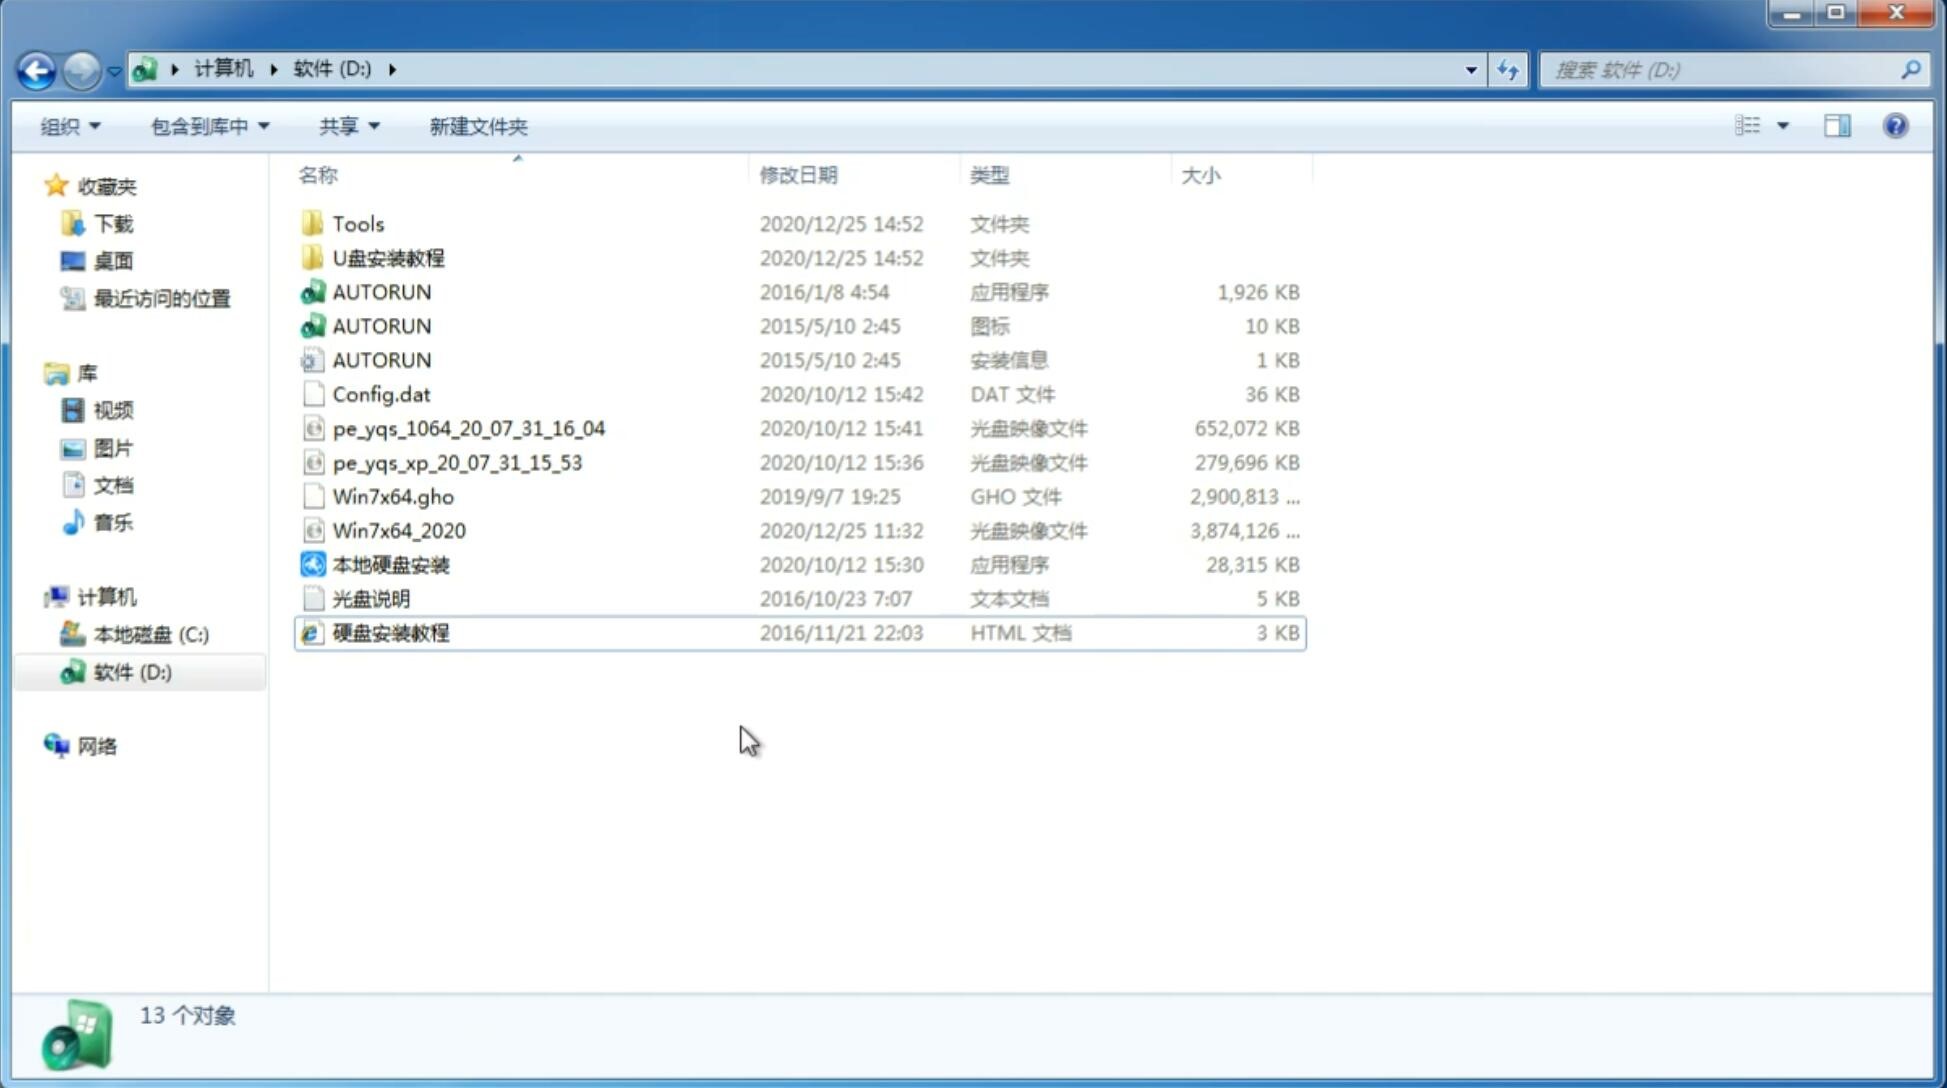
Task: Select 软件 (D:) drive in sidebar
Action: pos(131,671)
